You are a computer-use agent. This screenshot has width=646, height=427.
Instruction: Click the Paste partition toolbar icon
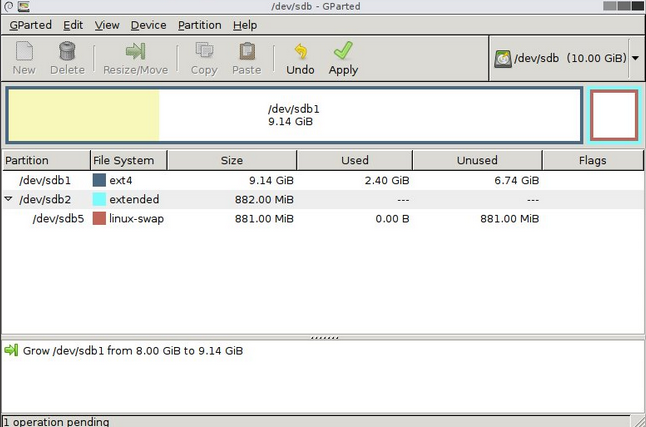[246, 52]
